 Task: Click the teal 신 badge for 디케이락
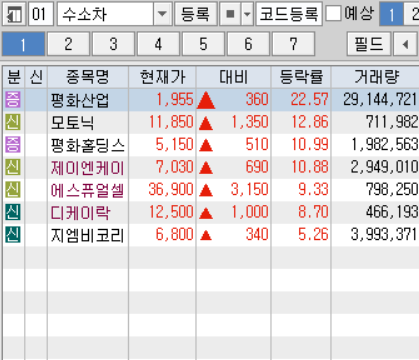click(13, 212)
